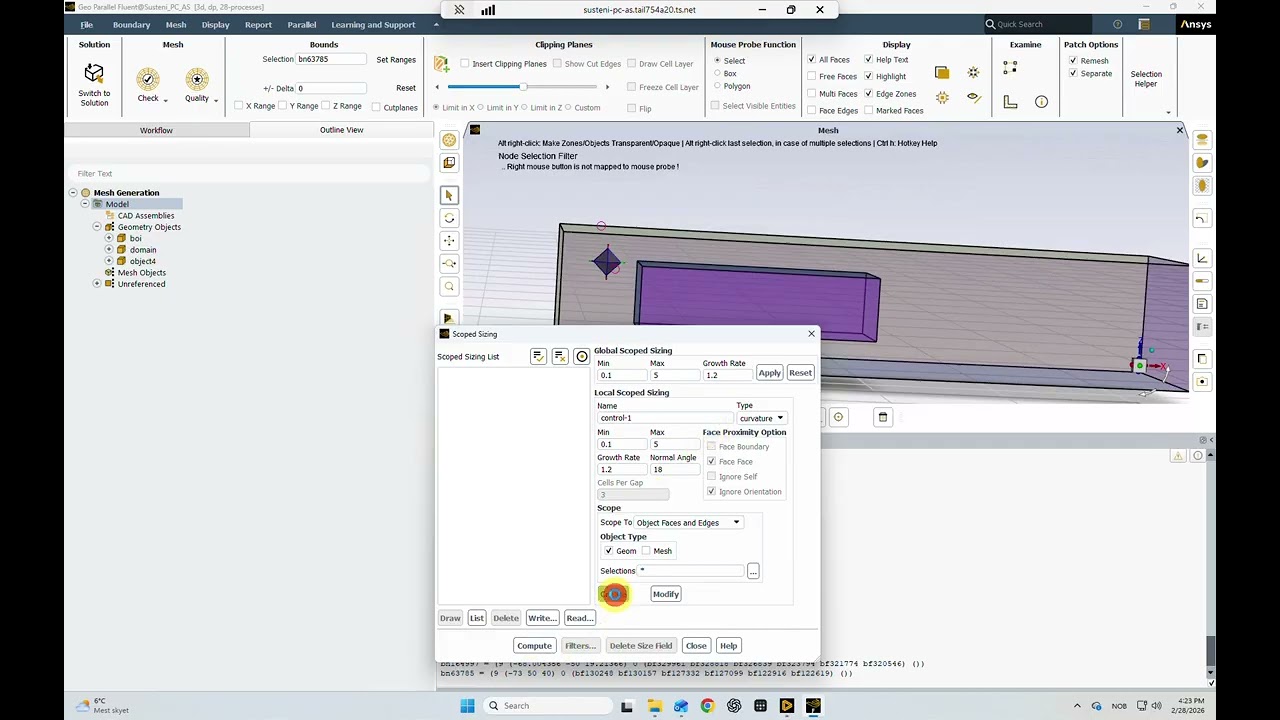Image resolution: width=1280 pixels, height=720 pixels.
Task: Click the orange gear Display icon
Action: (942, 98)
